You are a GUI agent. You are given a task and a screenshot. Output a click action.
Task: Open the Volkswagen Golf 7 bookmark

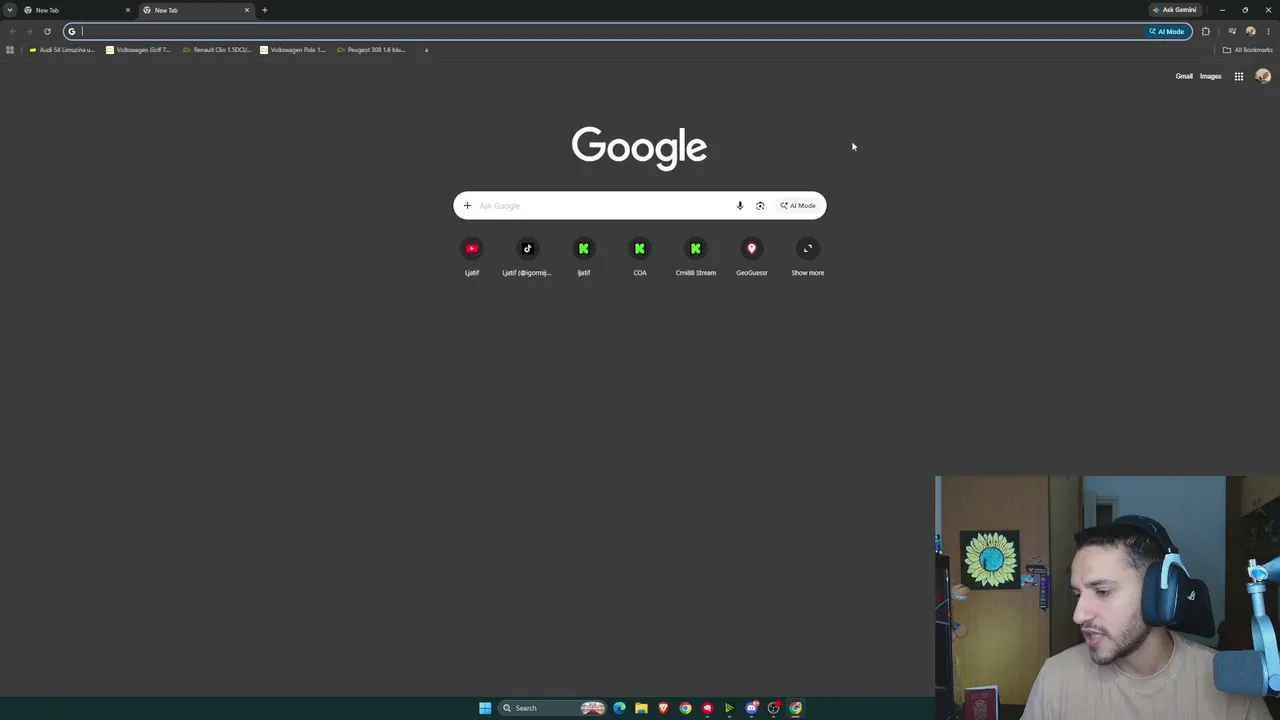pos(139,50)
